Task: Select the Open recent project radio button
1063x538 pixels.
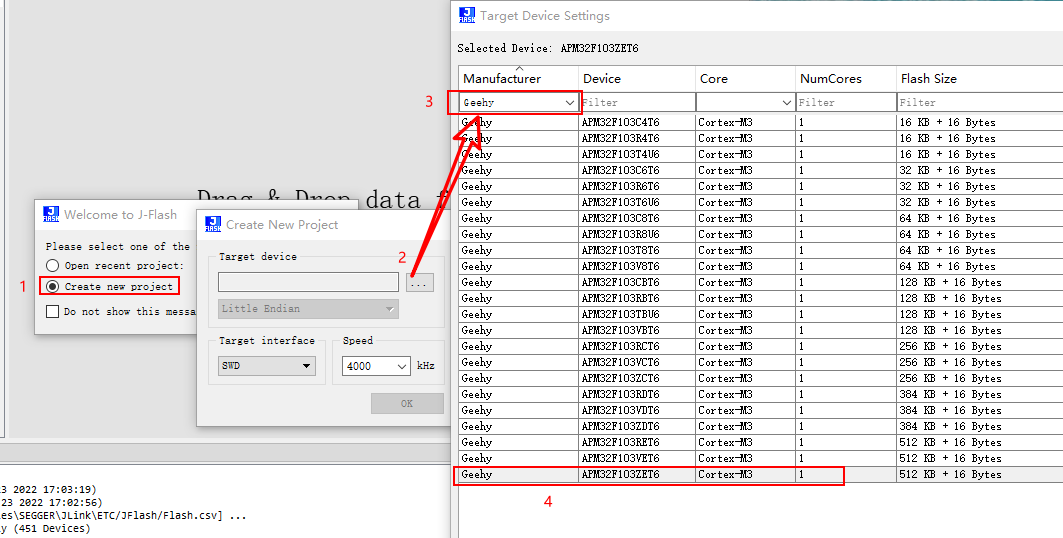Action: tap(53, 266)
